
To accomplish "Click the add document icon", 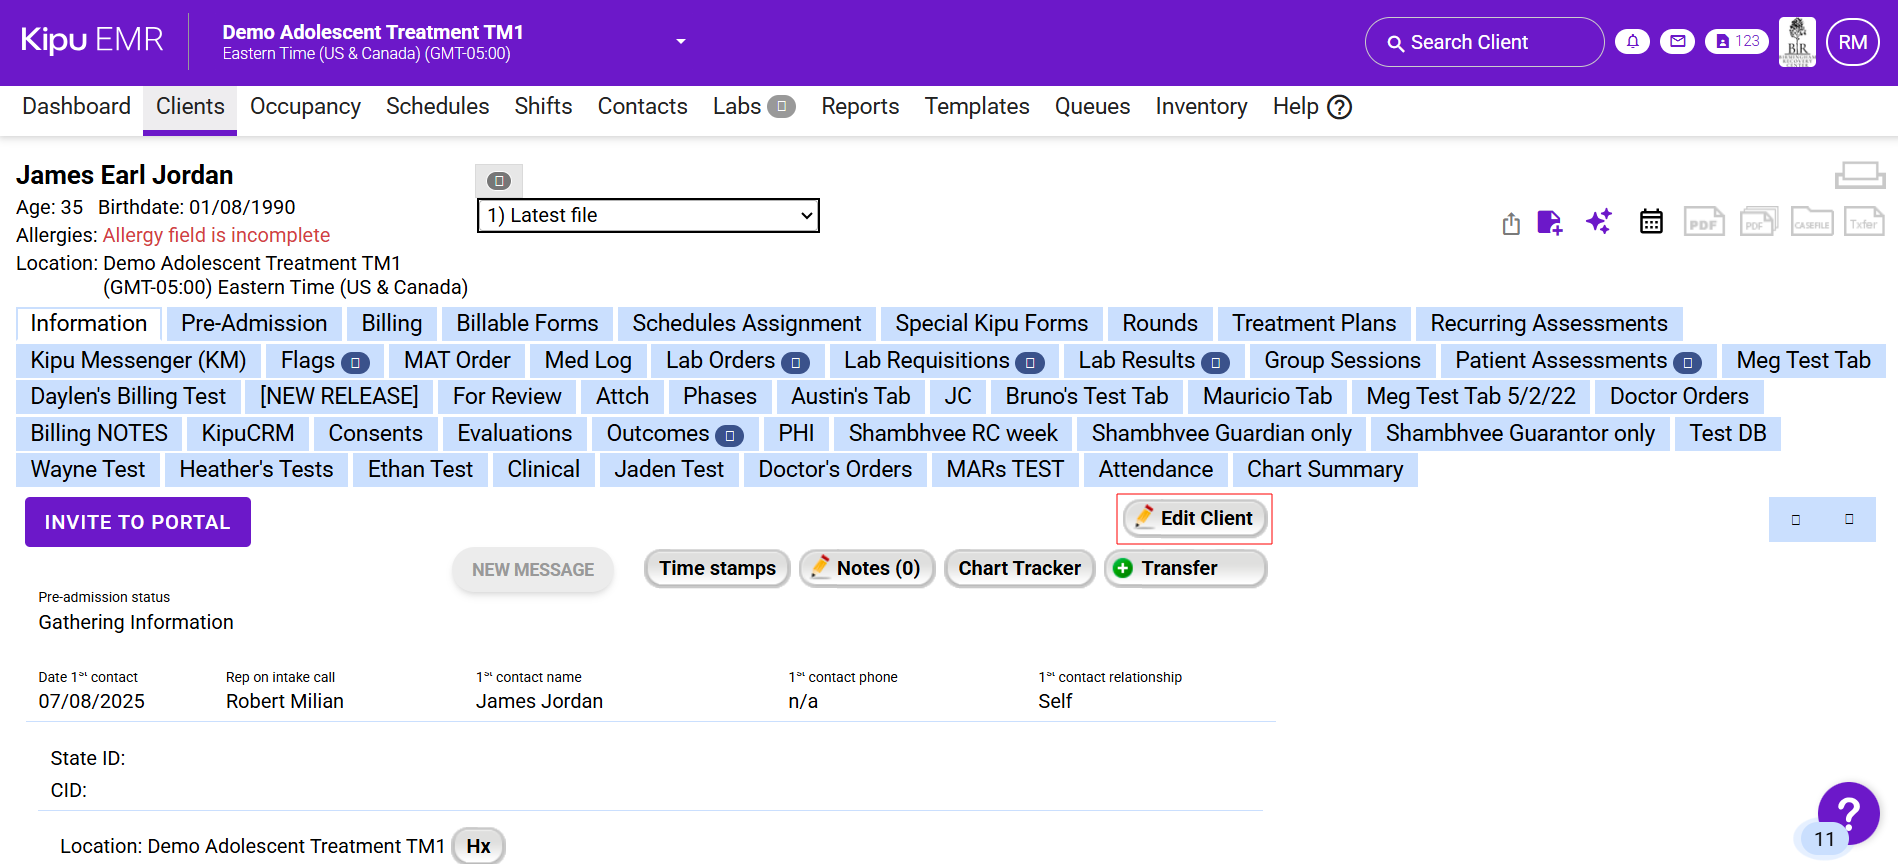I will (x=1549, y=222).
